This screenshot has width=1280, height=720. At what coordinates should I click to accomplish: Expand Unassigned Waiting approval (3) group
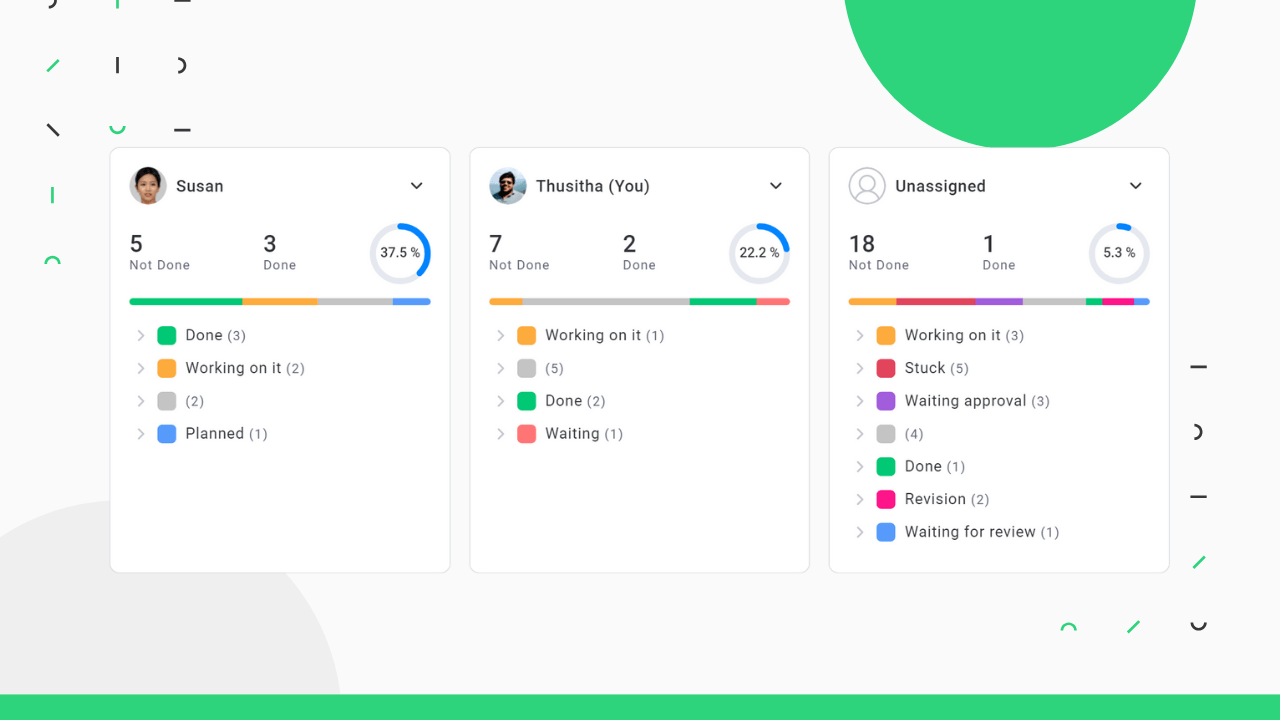860,401
